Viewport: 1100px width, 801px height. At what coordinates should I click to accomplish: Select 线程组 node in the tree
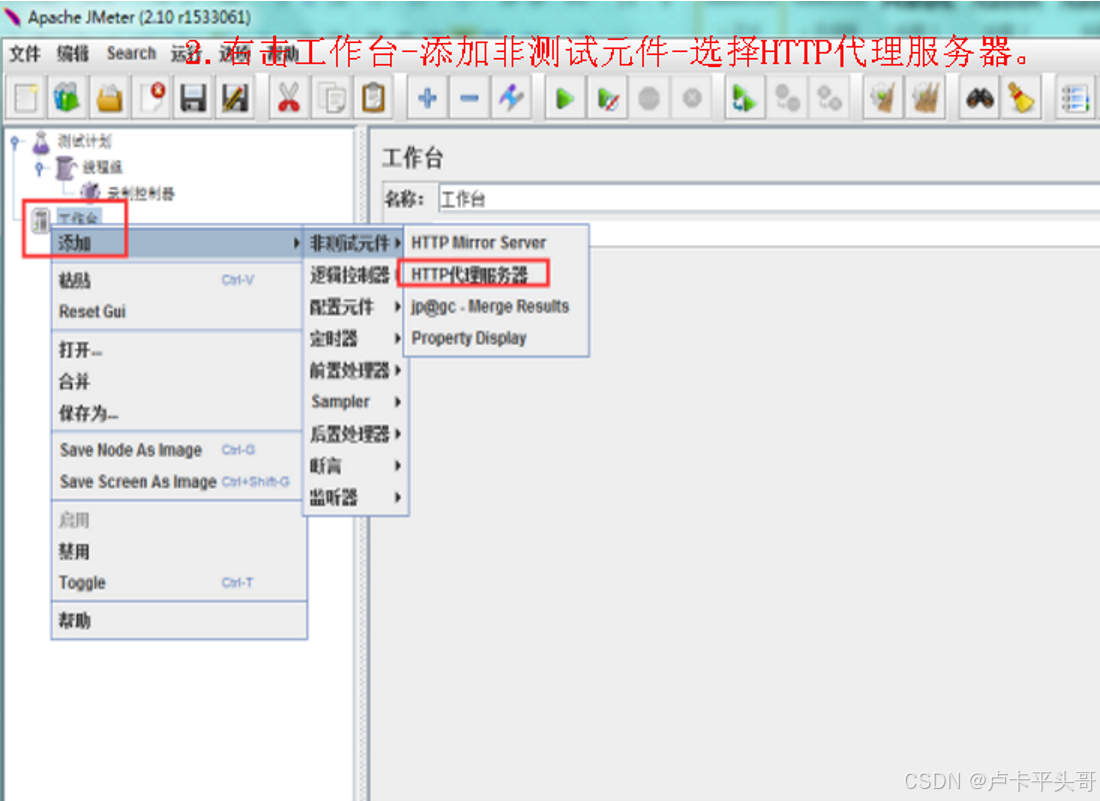click(102, 167)
